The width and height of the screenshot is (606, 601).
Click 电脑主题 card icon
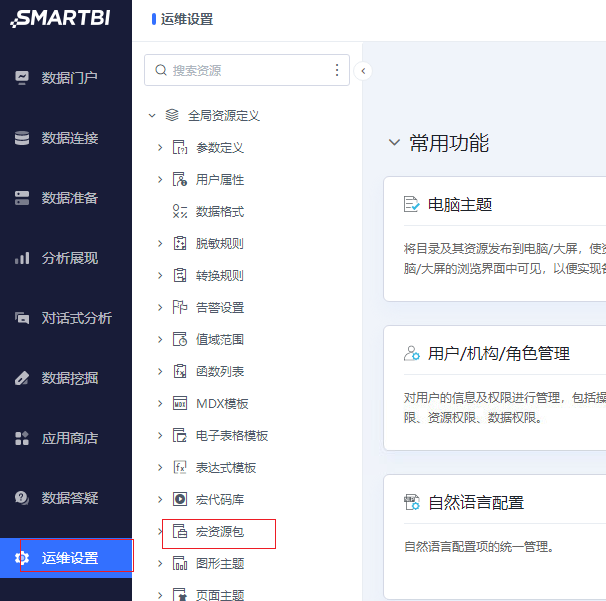pyautogui.click(x=411, y=204)
